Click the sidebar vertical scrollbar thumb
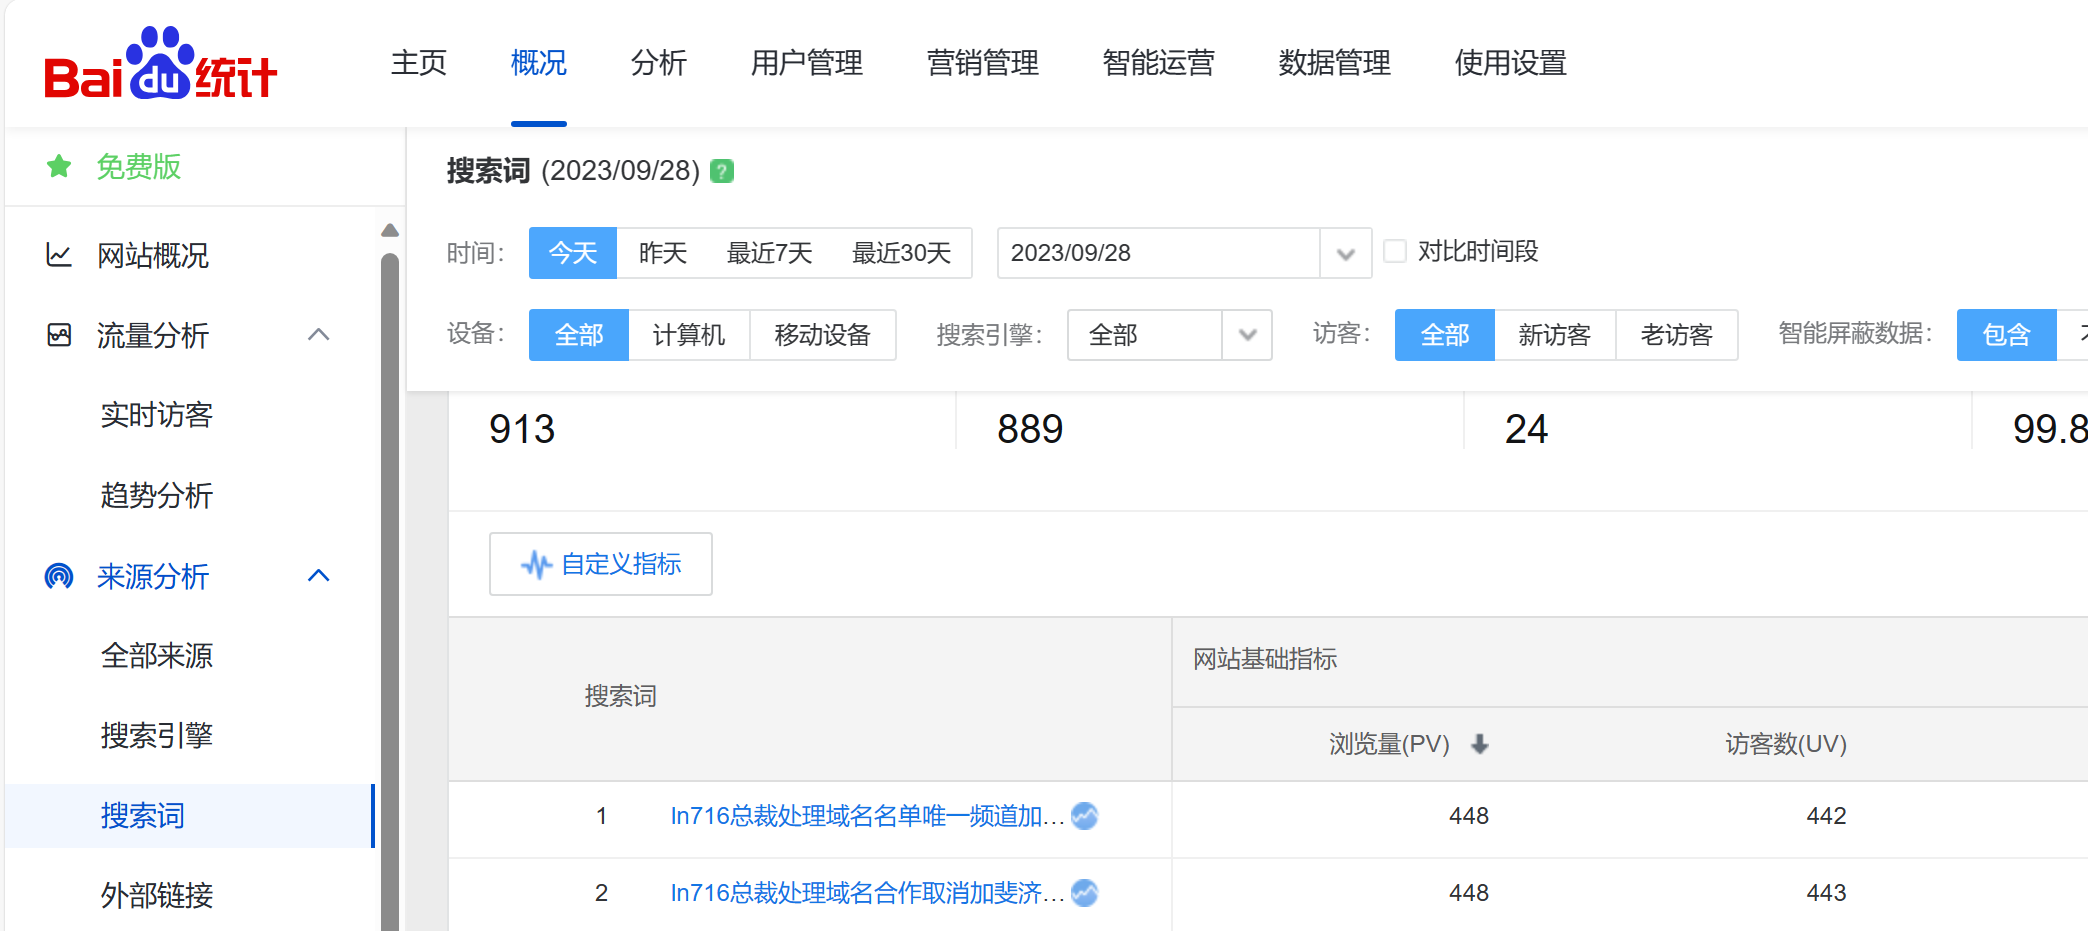 [x=390, y=590]
